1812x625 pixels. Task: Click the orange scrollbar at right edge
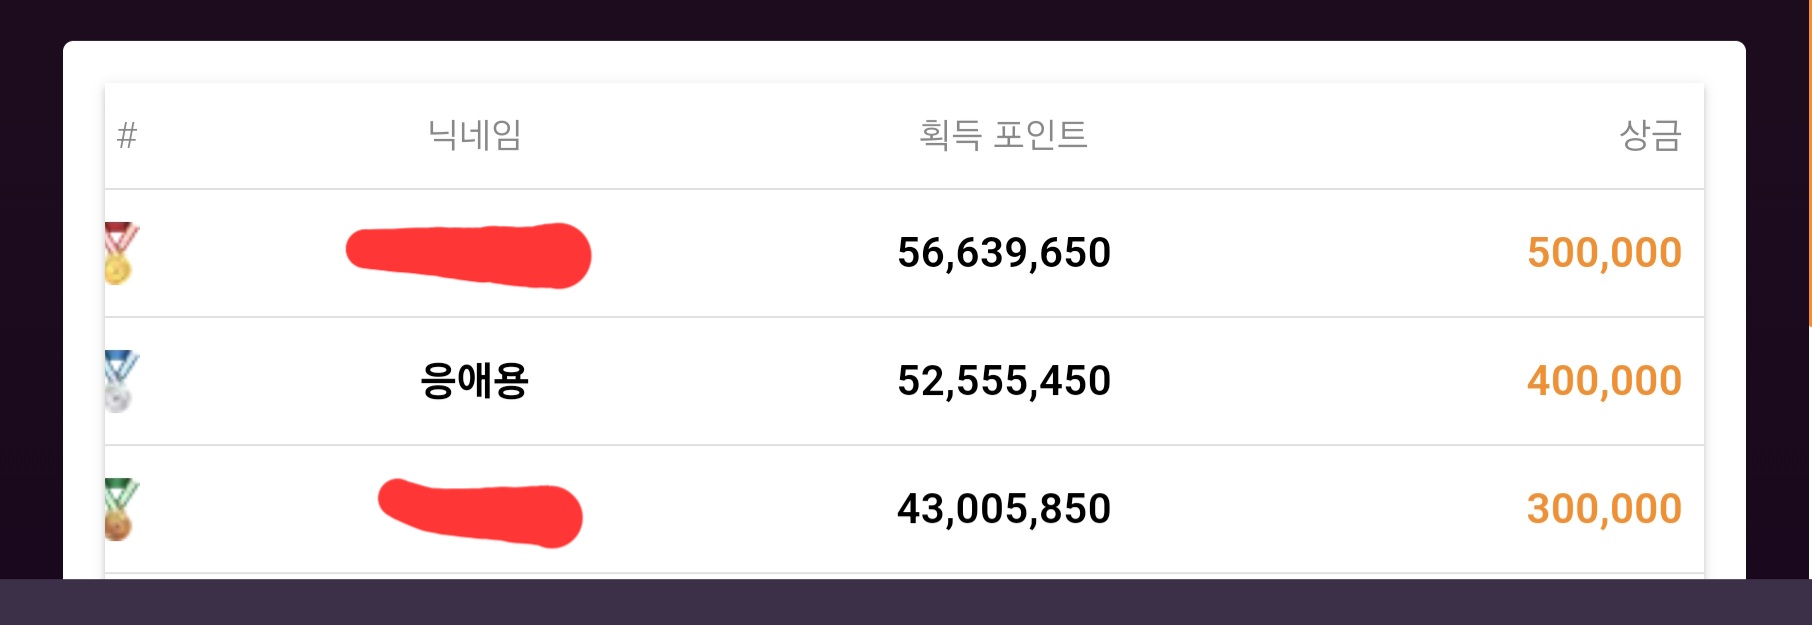coord(1809,163)
